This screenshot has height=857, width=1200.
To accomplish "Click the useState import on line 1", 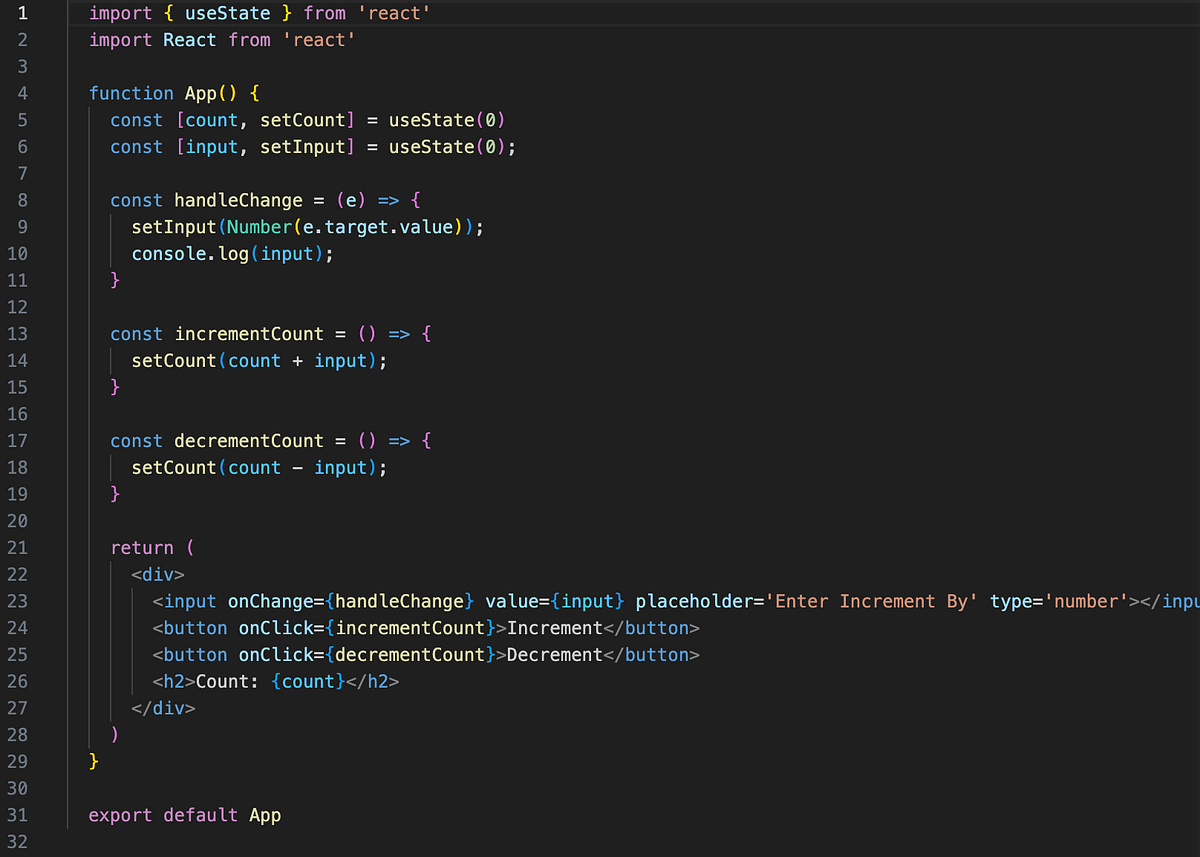I will pos(227,13).
